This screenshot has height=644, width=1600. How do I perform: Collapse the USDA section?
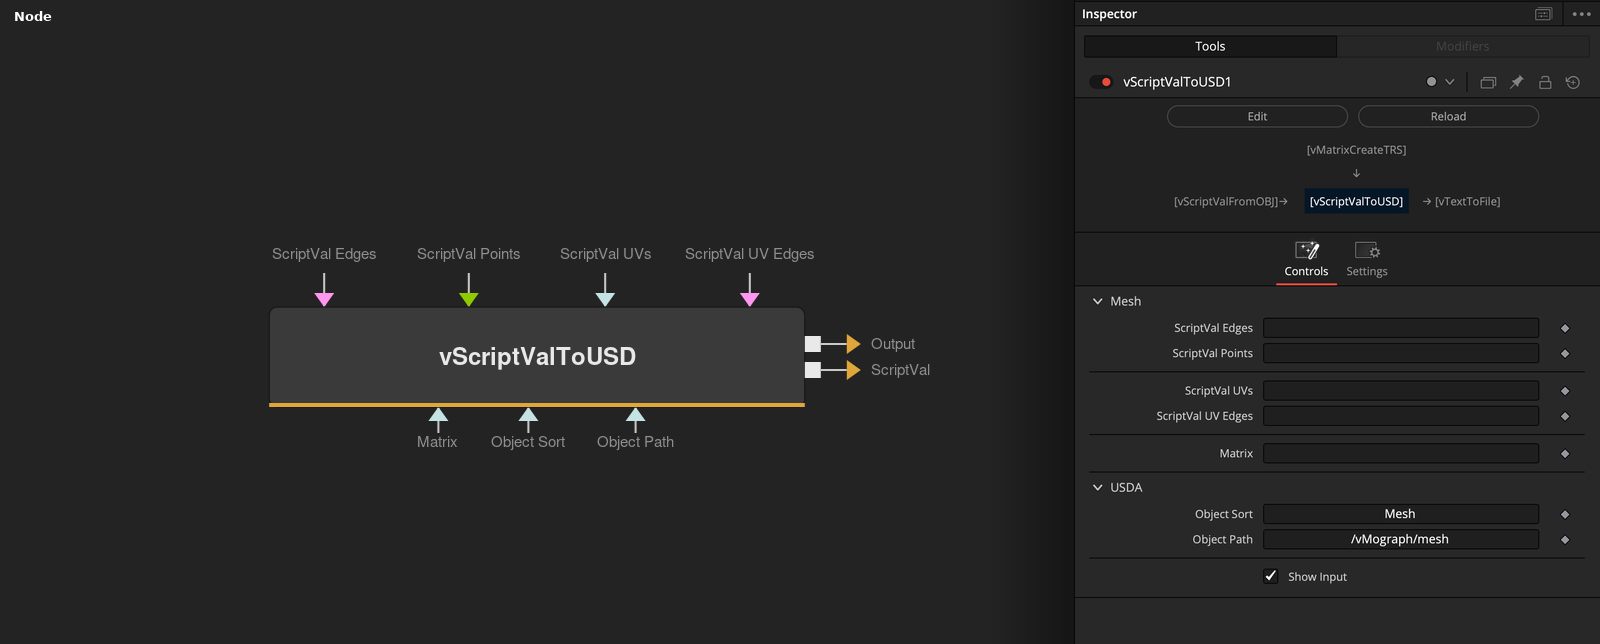click(1098, 487)
